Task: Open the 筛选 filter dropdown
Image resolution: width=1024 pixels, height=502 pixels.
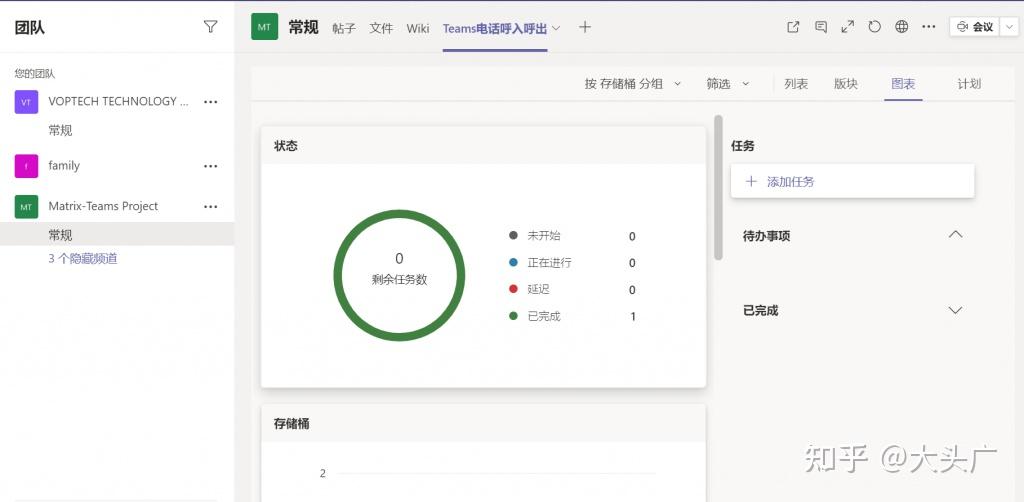Action: pos(728,84)
